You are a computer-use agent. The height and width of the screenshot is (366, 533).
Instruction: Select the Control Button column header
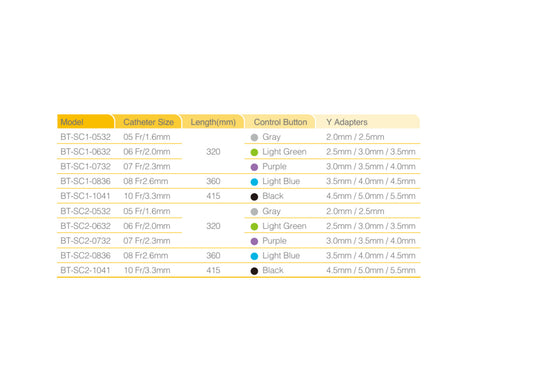280,122
